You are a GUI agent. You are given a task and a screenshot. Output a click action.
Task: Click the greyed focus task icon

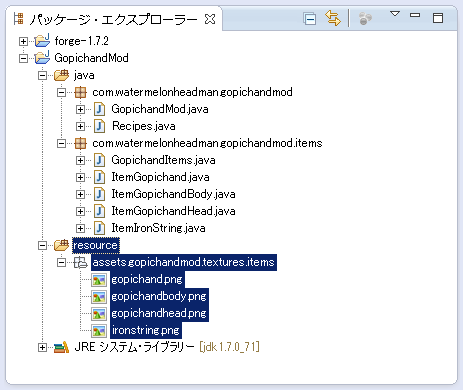[x=365, y=18]
